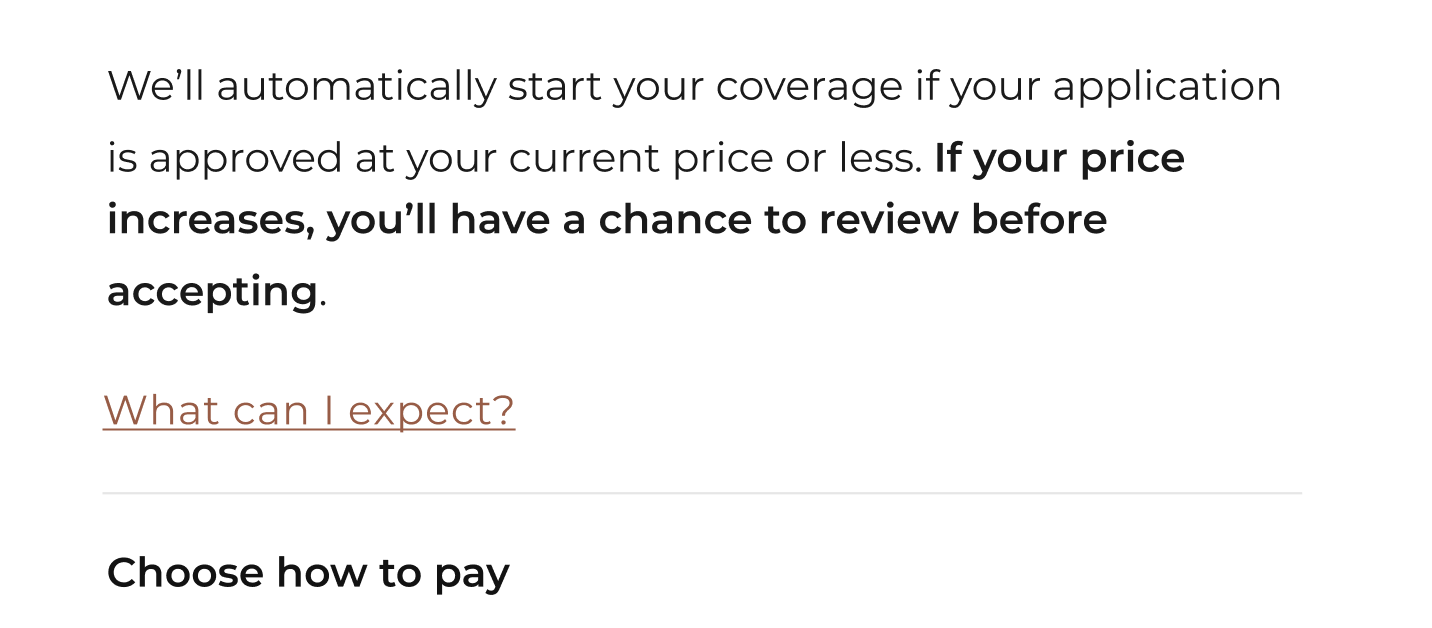Viewport: 1432px width, 628px height.
Task: Click the "Choose how to pay" heading
Action: pyautogui.click(x=308, y=574)
